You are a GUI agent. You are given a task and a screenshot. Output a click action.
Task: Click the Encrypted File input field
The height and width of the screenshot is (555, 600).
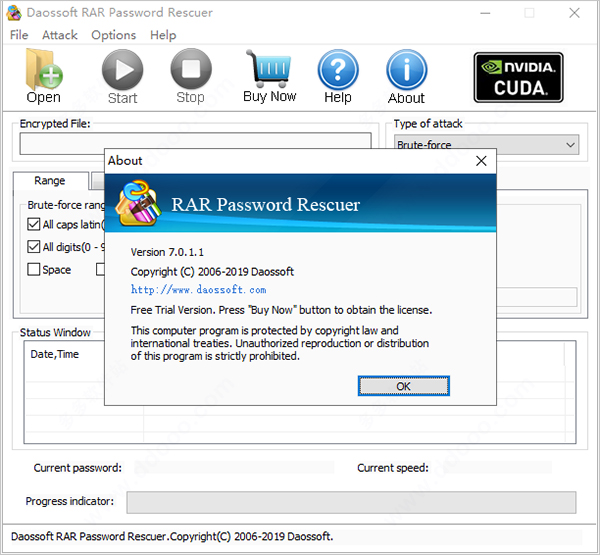[195, 144]
